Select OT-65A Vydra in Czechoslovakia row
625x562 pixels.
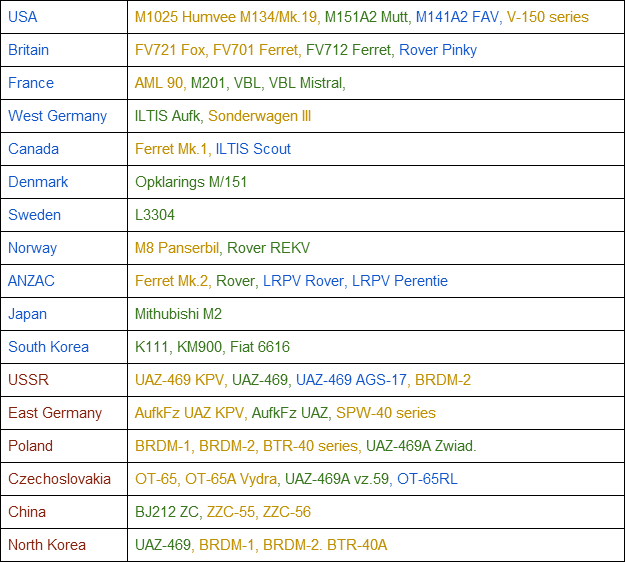coord(231,479)
